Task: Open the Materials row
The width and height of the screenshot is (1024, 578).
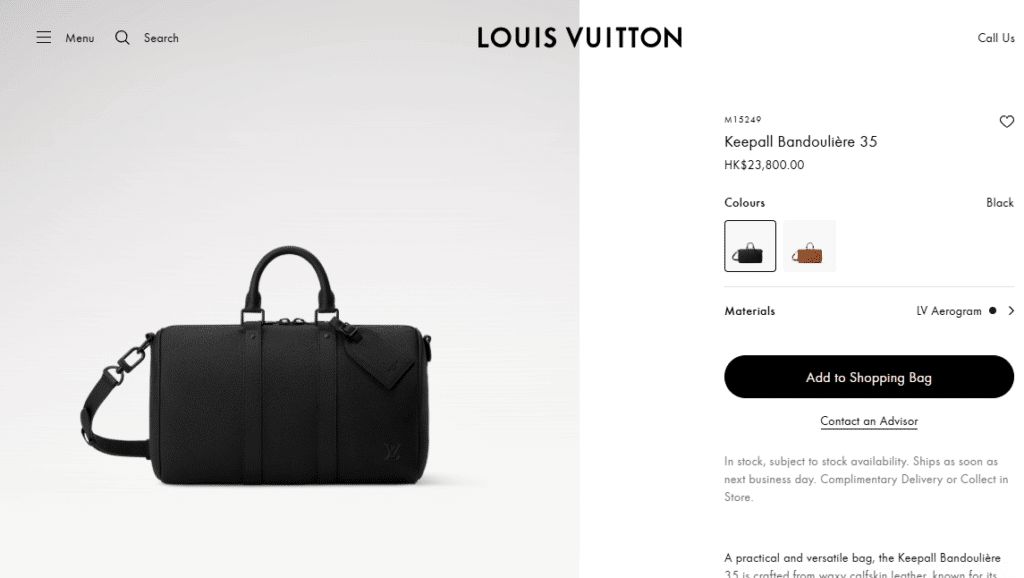Action: pos(869,311)
